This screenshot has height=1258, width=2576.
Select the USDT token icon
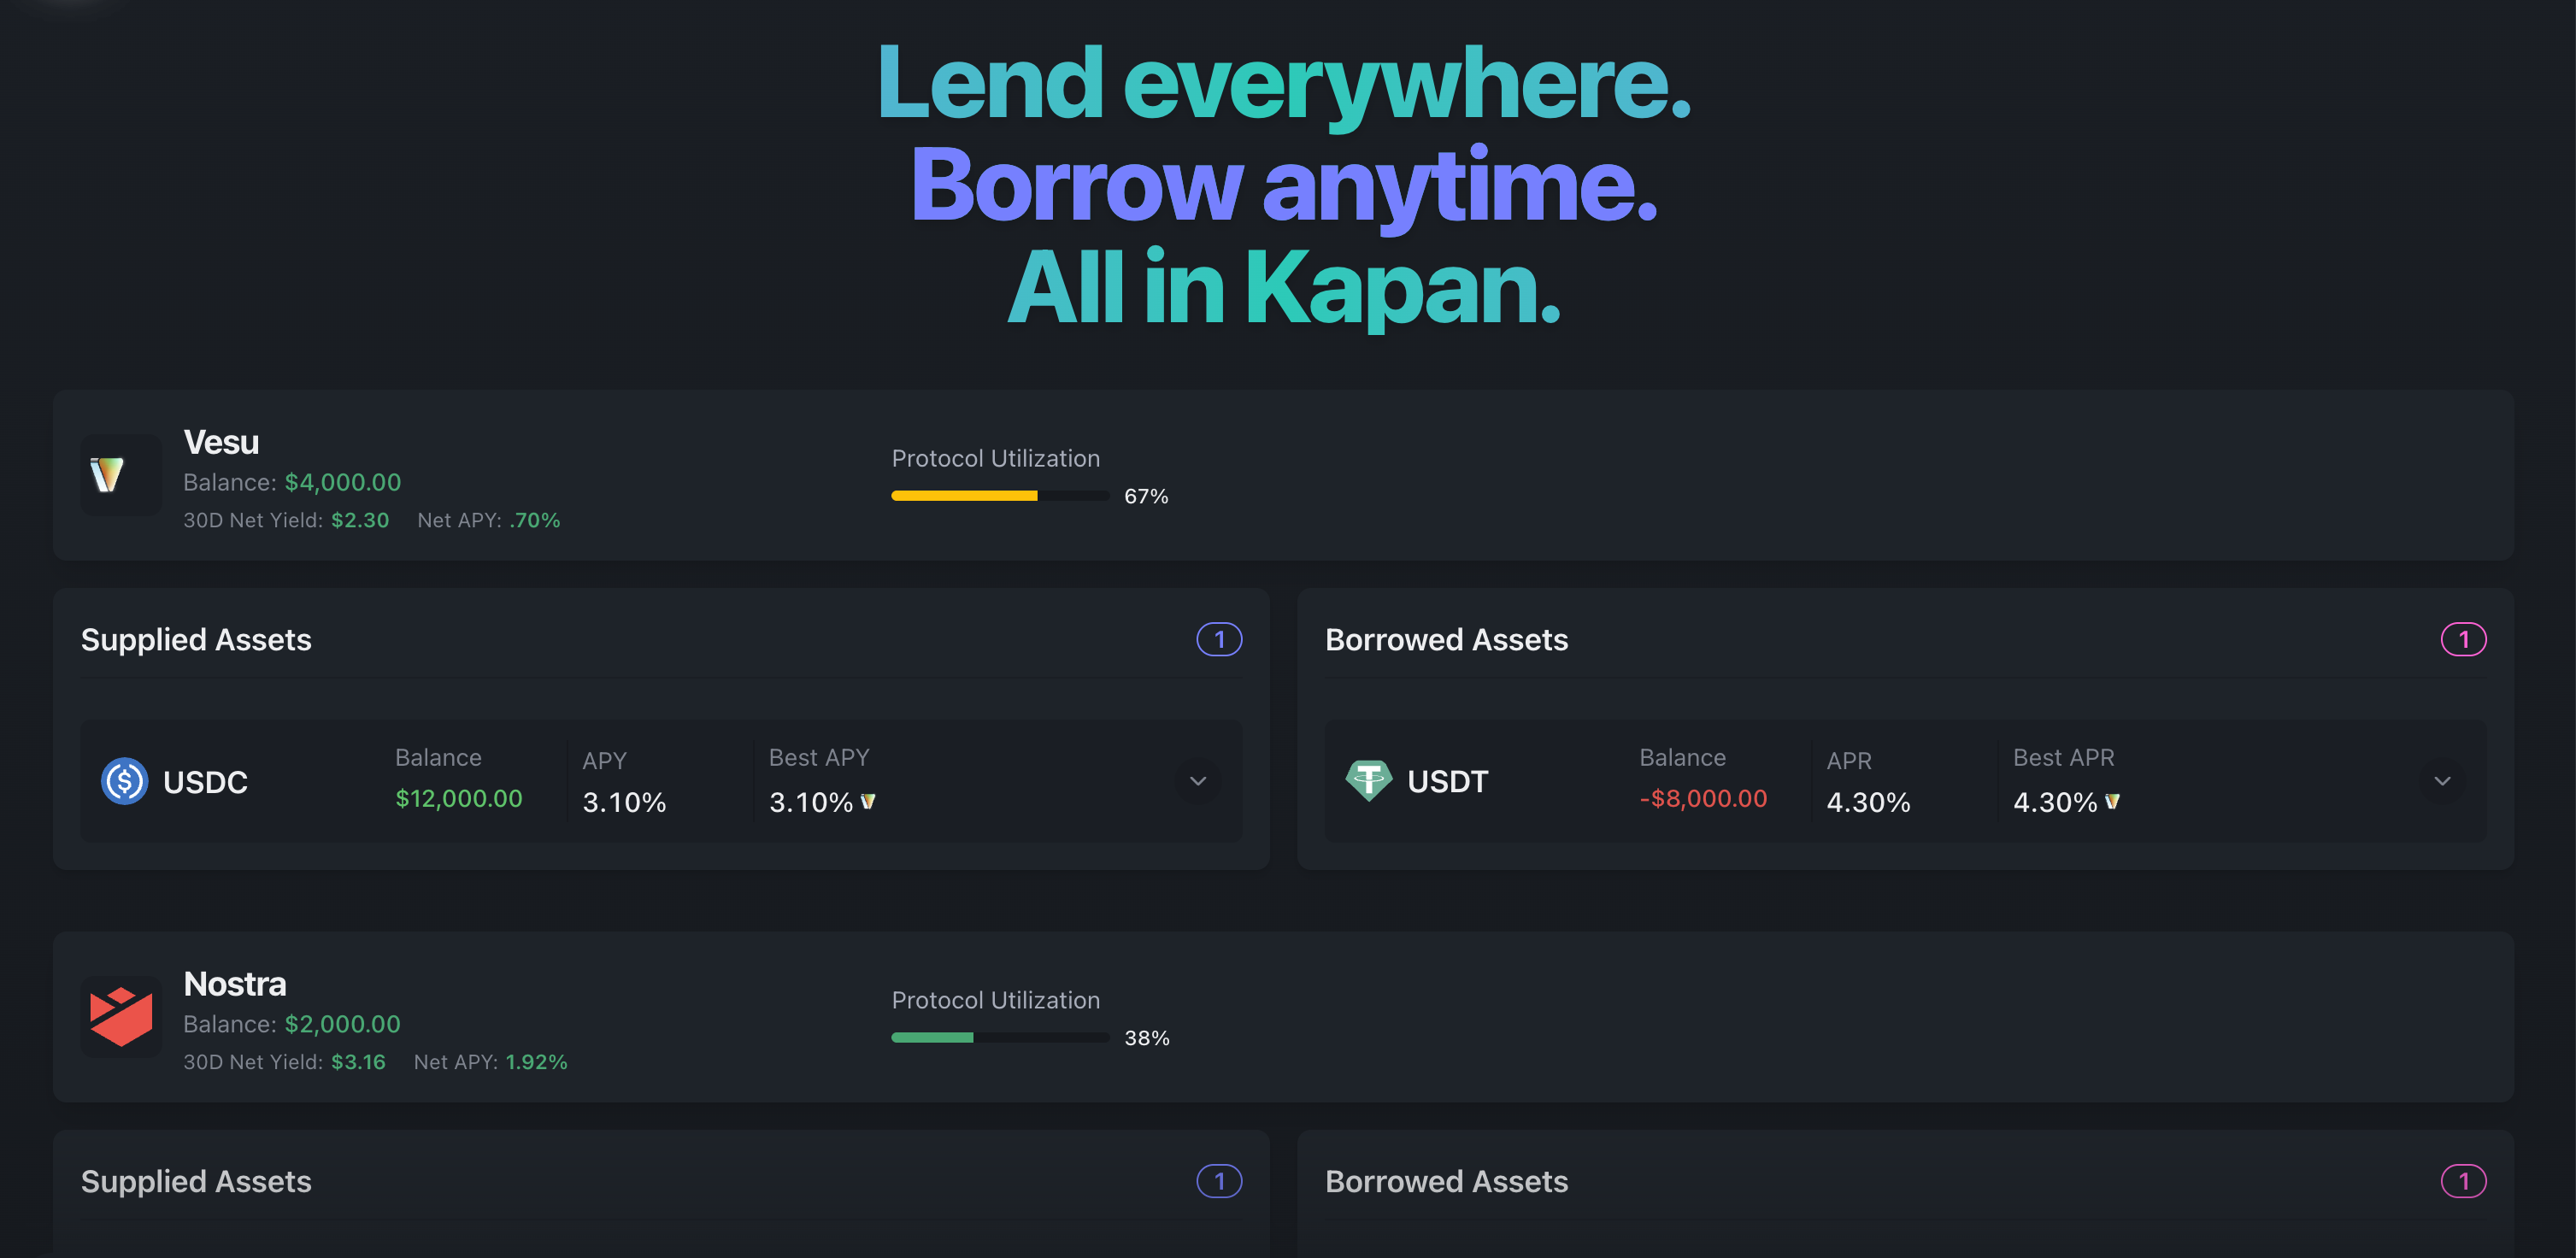[x=1368, y=781]
